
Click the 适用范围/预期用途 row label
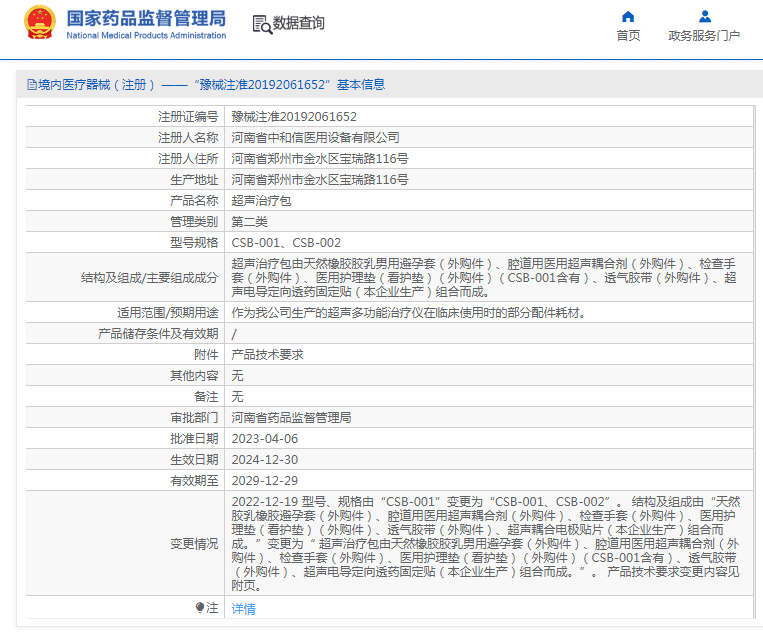point(167,312)
